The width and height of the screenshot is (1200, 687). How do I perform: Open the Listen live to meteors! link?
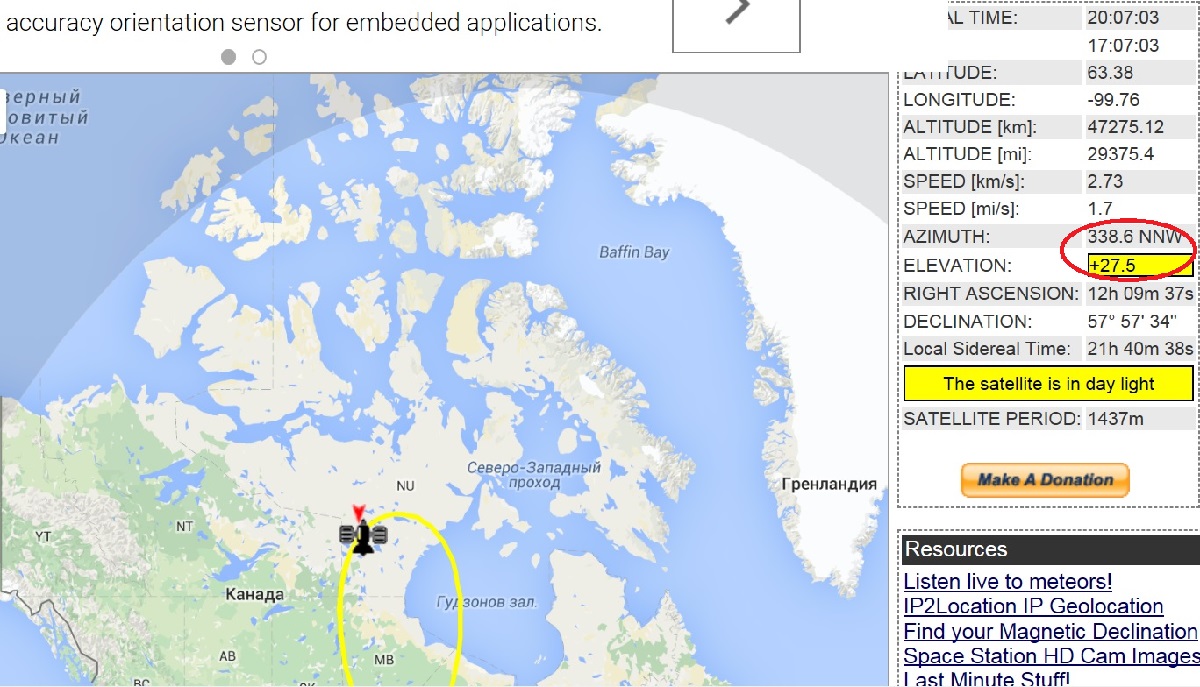[x=1007, y=581]
